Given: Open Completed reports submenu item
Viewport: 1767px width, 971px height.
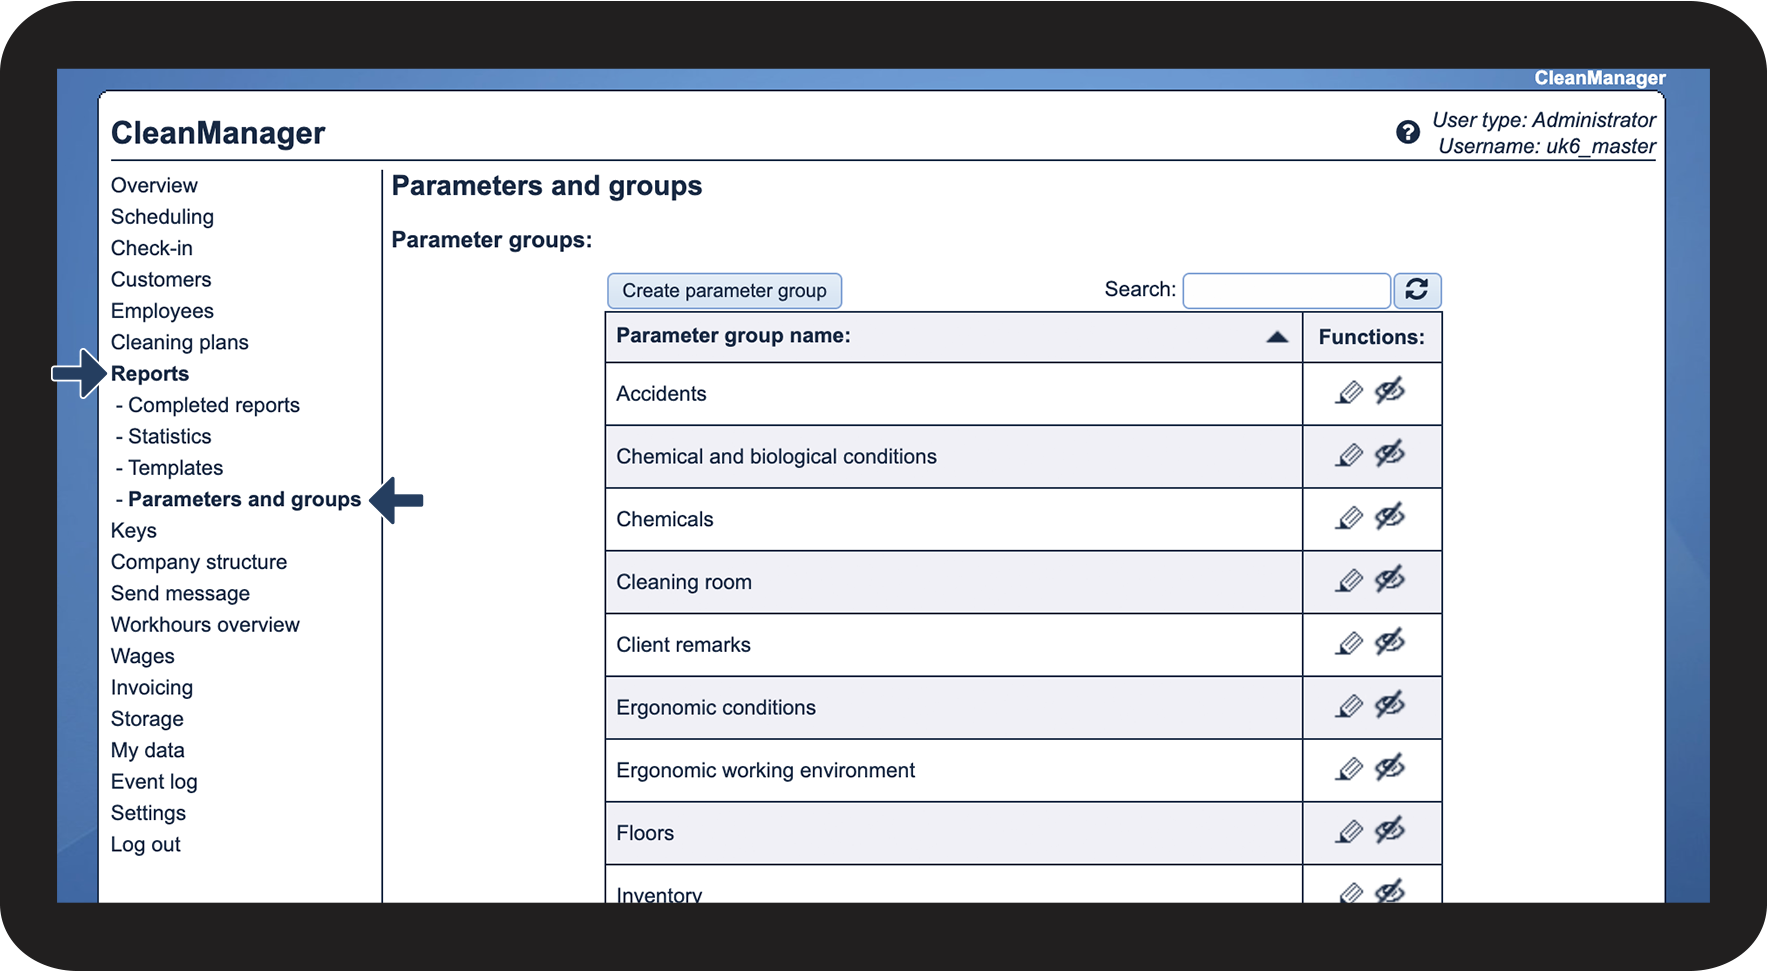Looking at the screenshot, I should 213,405.
